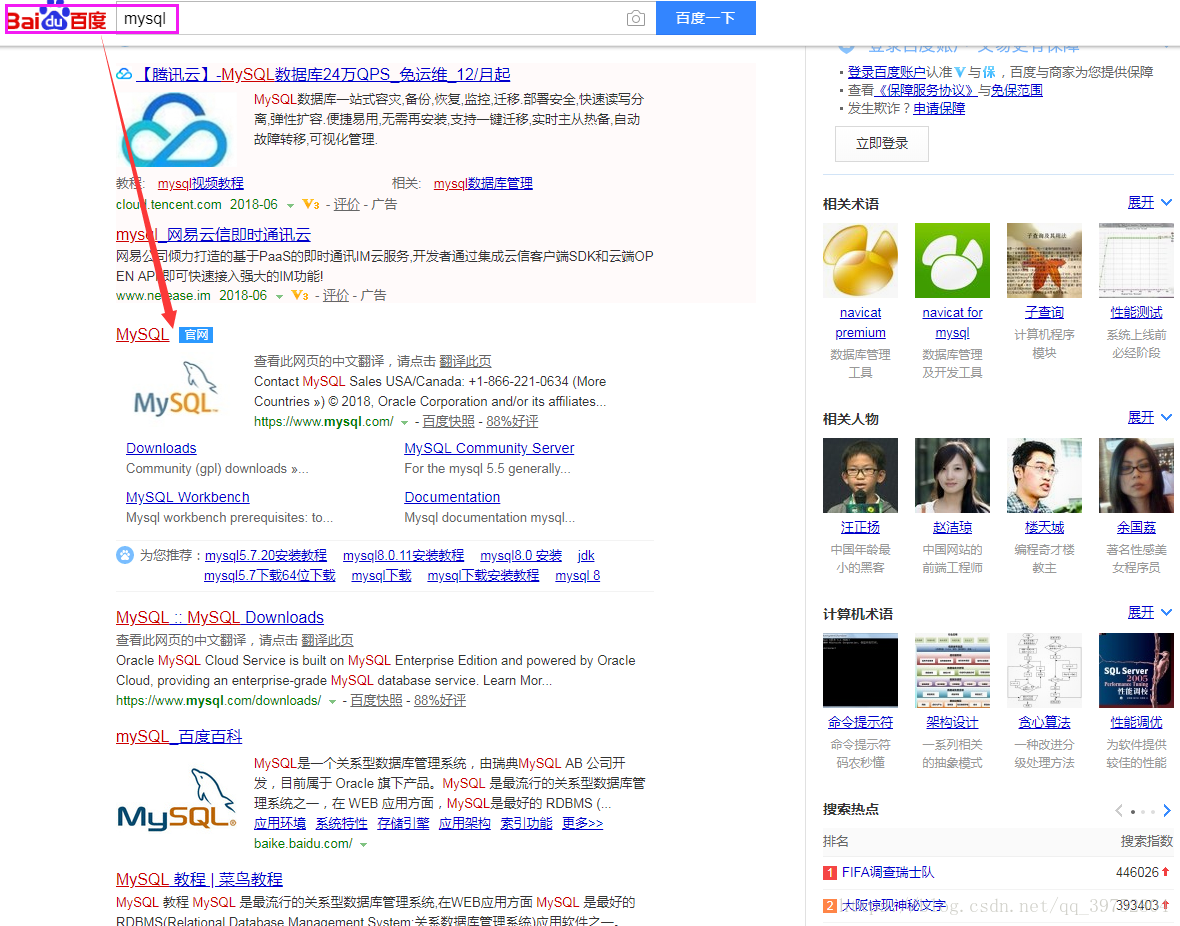
Task: Open Documentation link
Action: pos(452,497)
